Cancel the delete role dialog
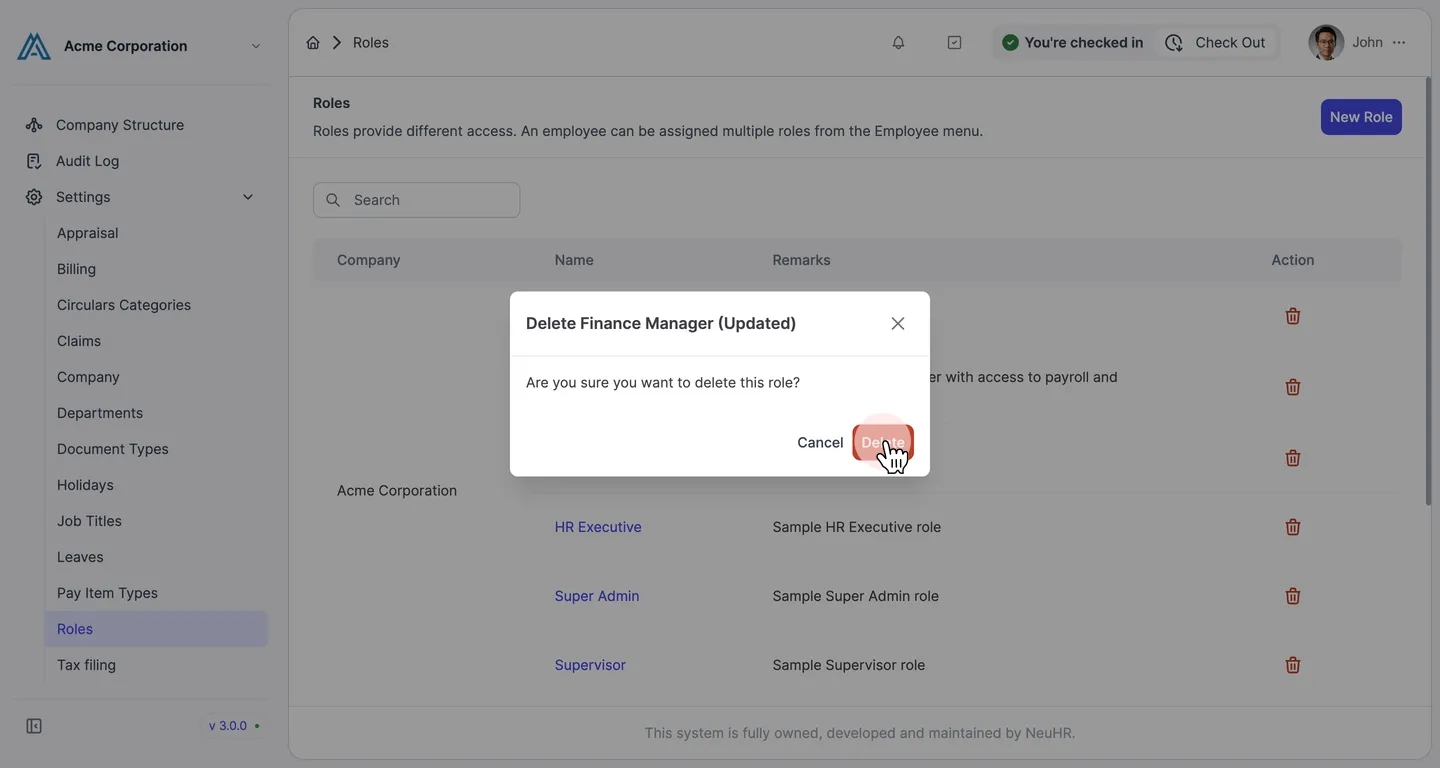 [x=820, y=442]
